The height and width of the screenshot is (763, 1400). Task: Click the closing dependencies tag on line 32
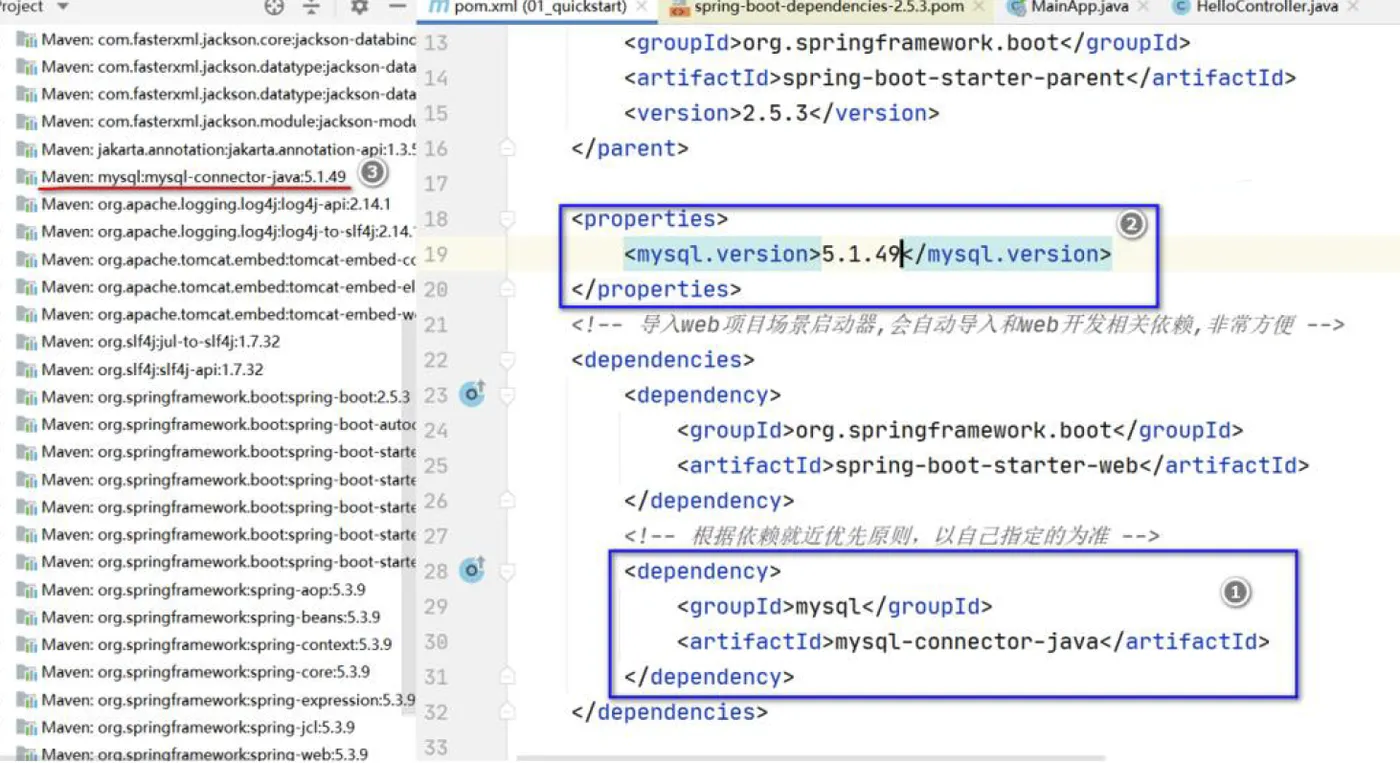(669, 712)
